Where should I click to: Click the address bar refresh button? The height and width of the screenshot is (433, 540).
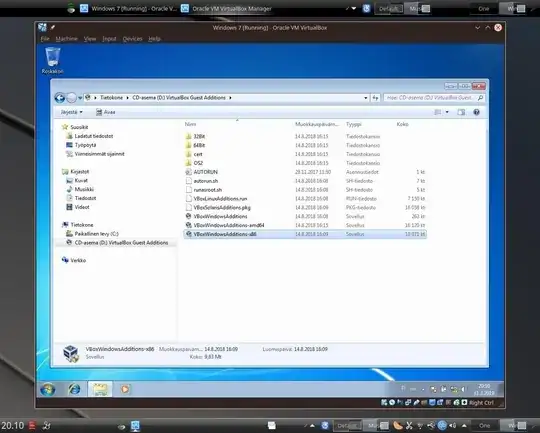(x=375, y=98)
